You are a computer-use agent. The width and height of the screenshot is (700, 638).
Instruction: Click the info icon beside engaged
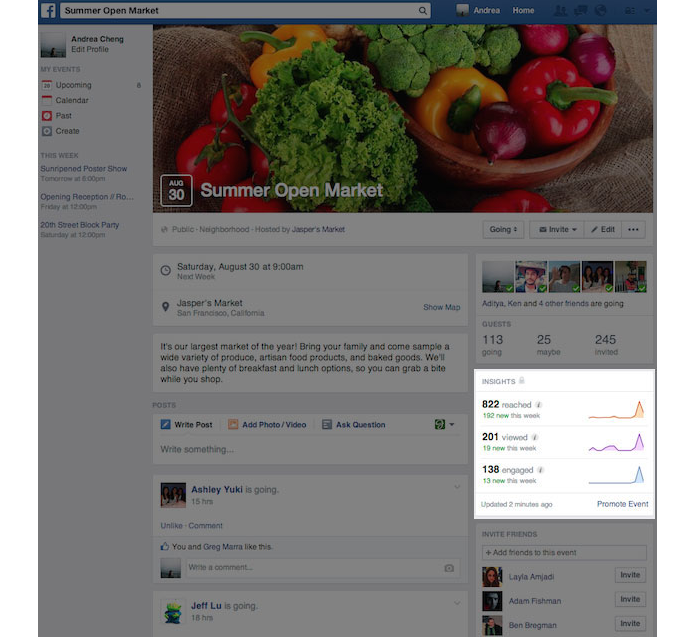(x=541, y=470)
